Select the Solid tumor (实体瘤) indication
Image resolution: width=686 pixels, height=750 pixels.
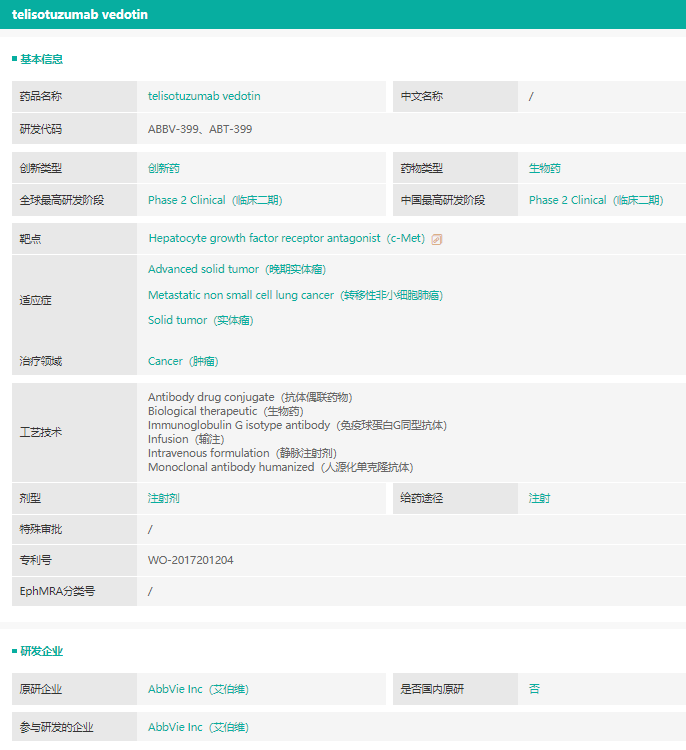200,320
